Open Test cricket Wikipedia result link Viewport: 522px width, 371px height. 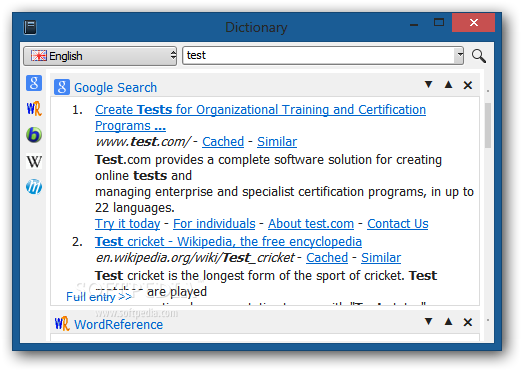(228, 242)
